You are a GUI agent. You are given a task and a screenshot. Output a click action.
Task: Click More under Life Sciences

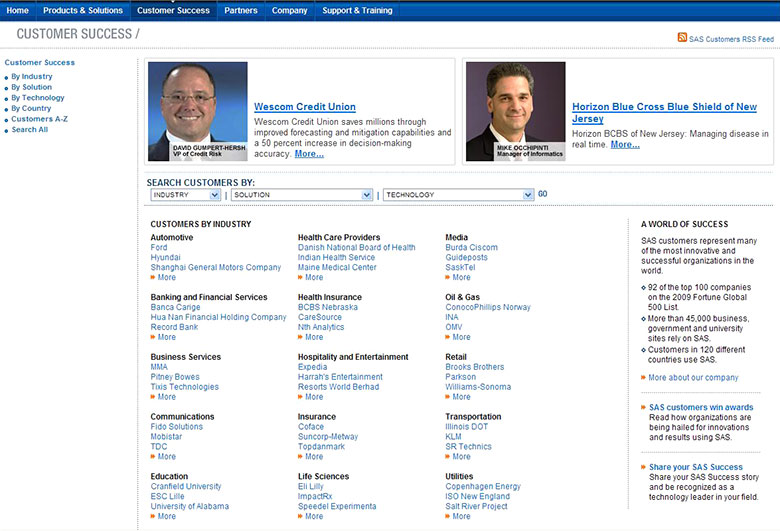point(313,516)
